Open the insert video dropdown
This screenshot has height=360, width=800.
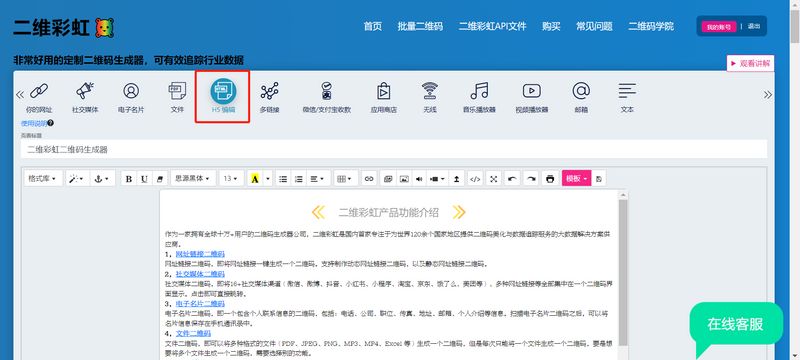click(x=437, y=178)
